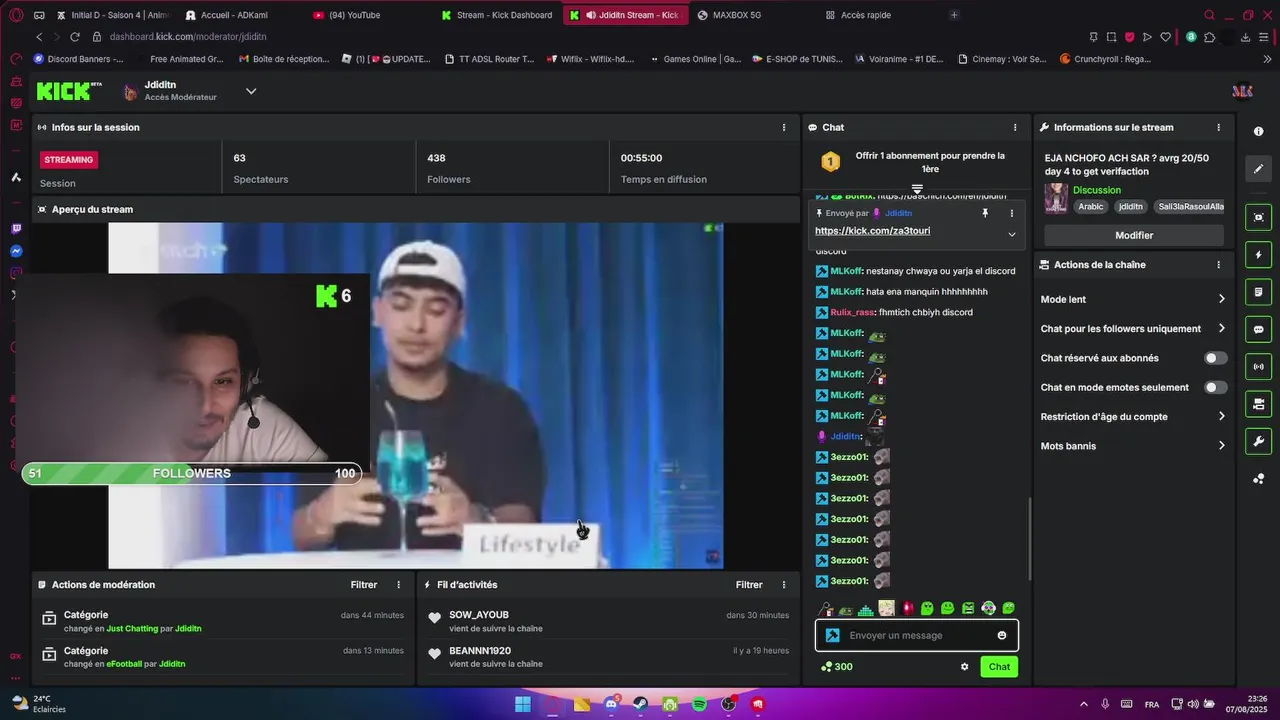Open the Jdiditn channel switcher dropdown
The height and width of the screenshot is (720, 1280).
pyautogui.click(x=251, y=91)
